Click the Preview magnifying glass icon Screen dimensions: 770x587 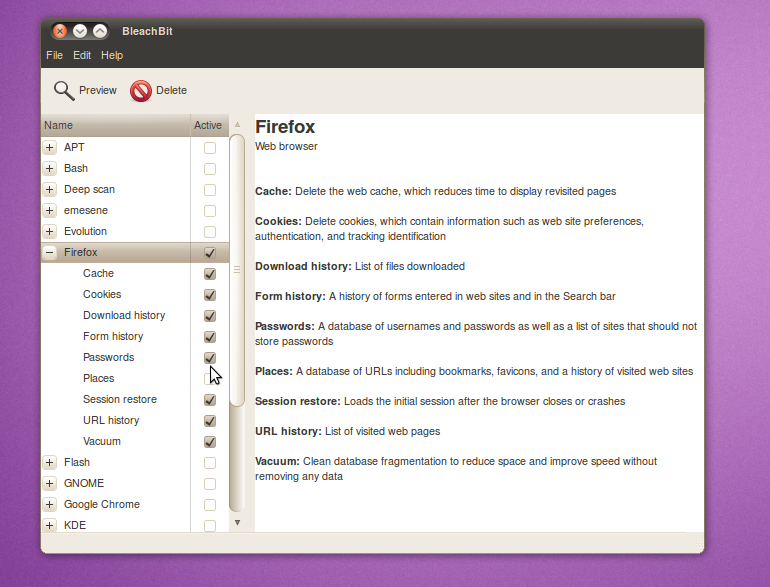click(x=64, y=91)
